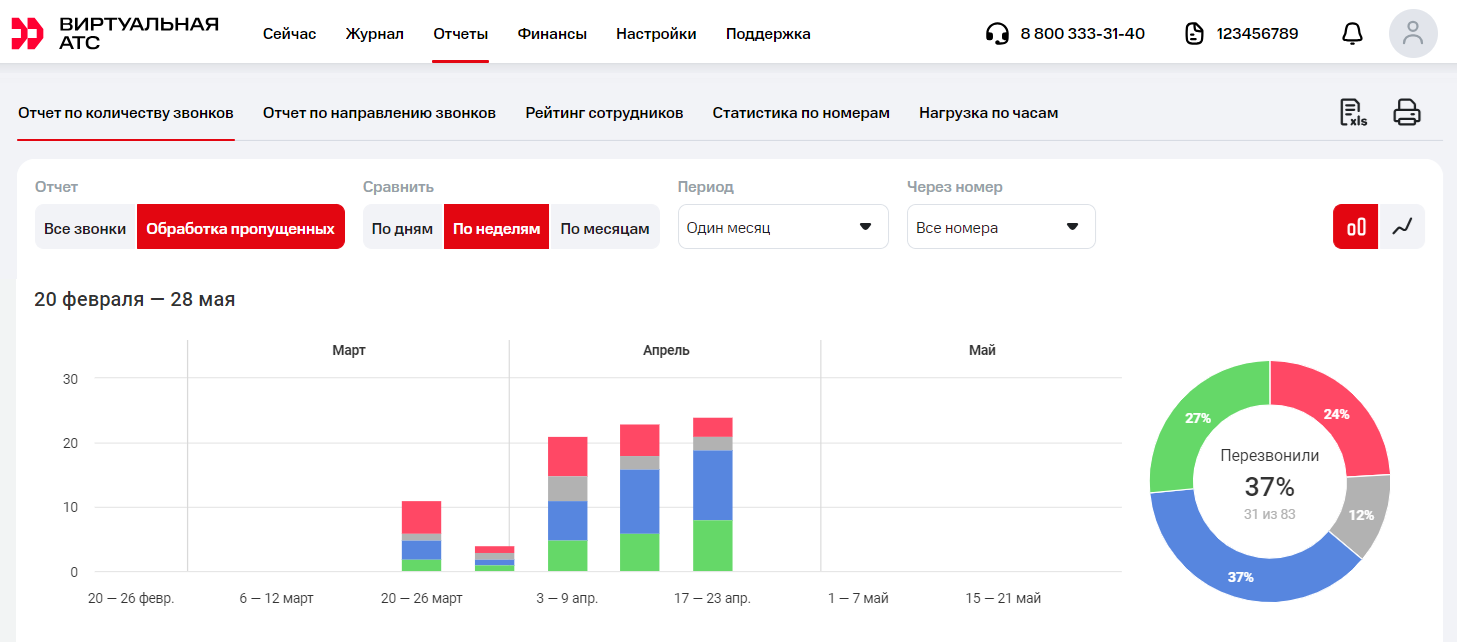Compare by days using По дням
Image resolution: width=1457 pixels, height=642 pixels.
tap(402, 228)
